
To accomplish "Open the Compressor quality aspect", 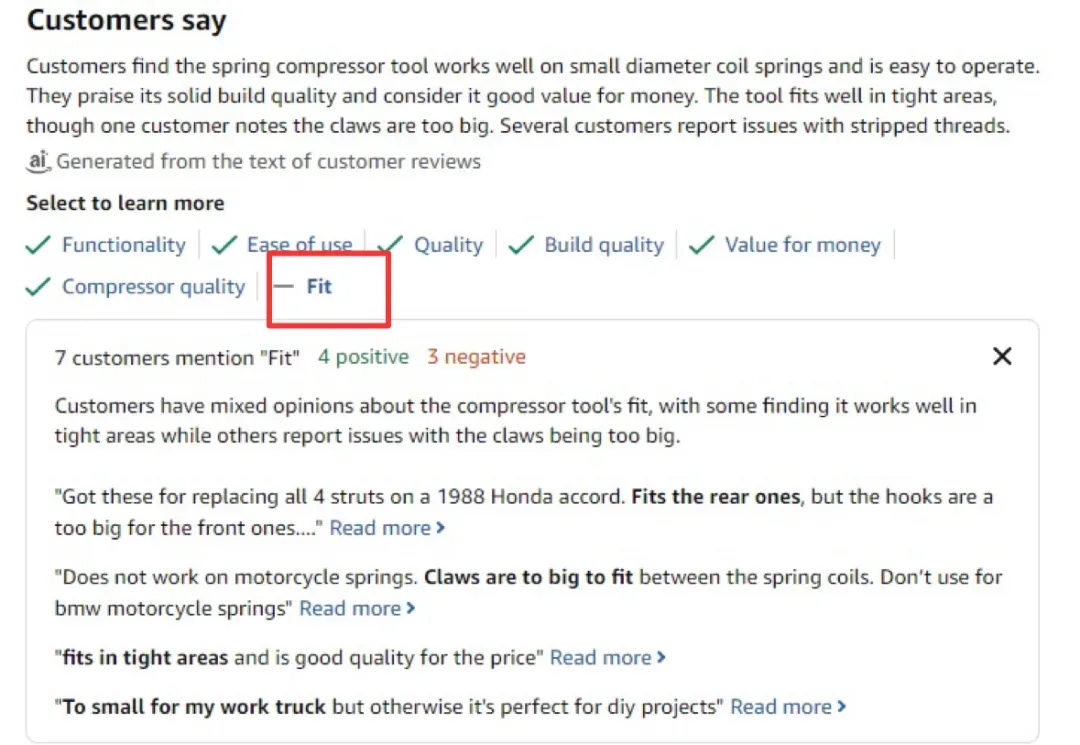I will [153, 287].
